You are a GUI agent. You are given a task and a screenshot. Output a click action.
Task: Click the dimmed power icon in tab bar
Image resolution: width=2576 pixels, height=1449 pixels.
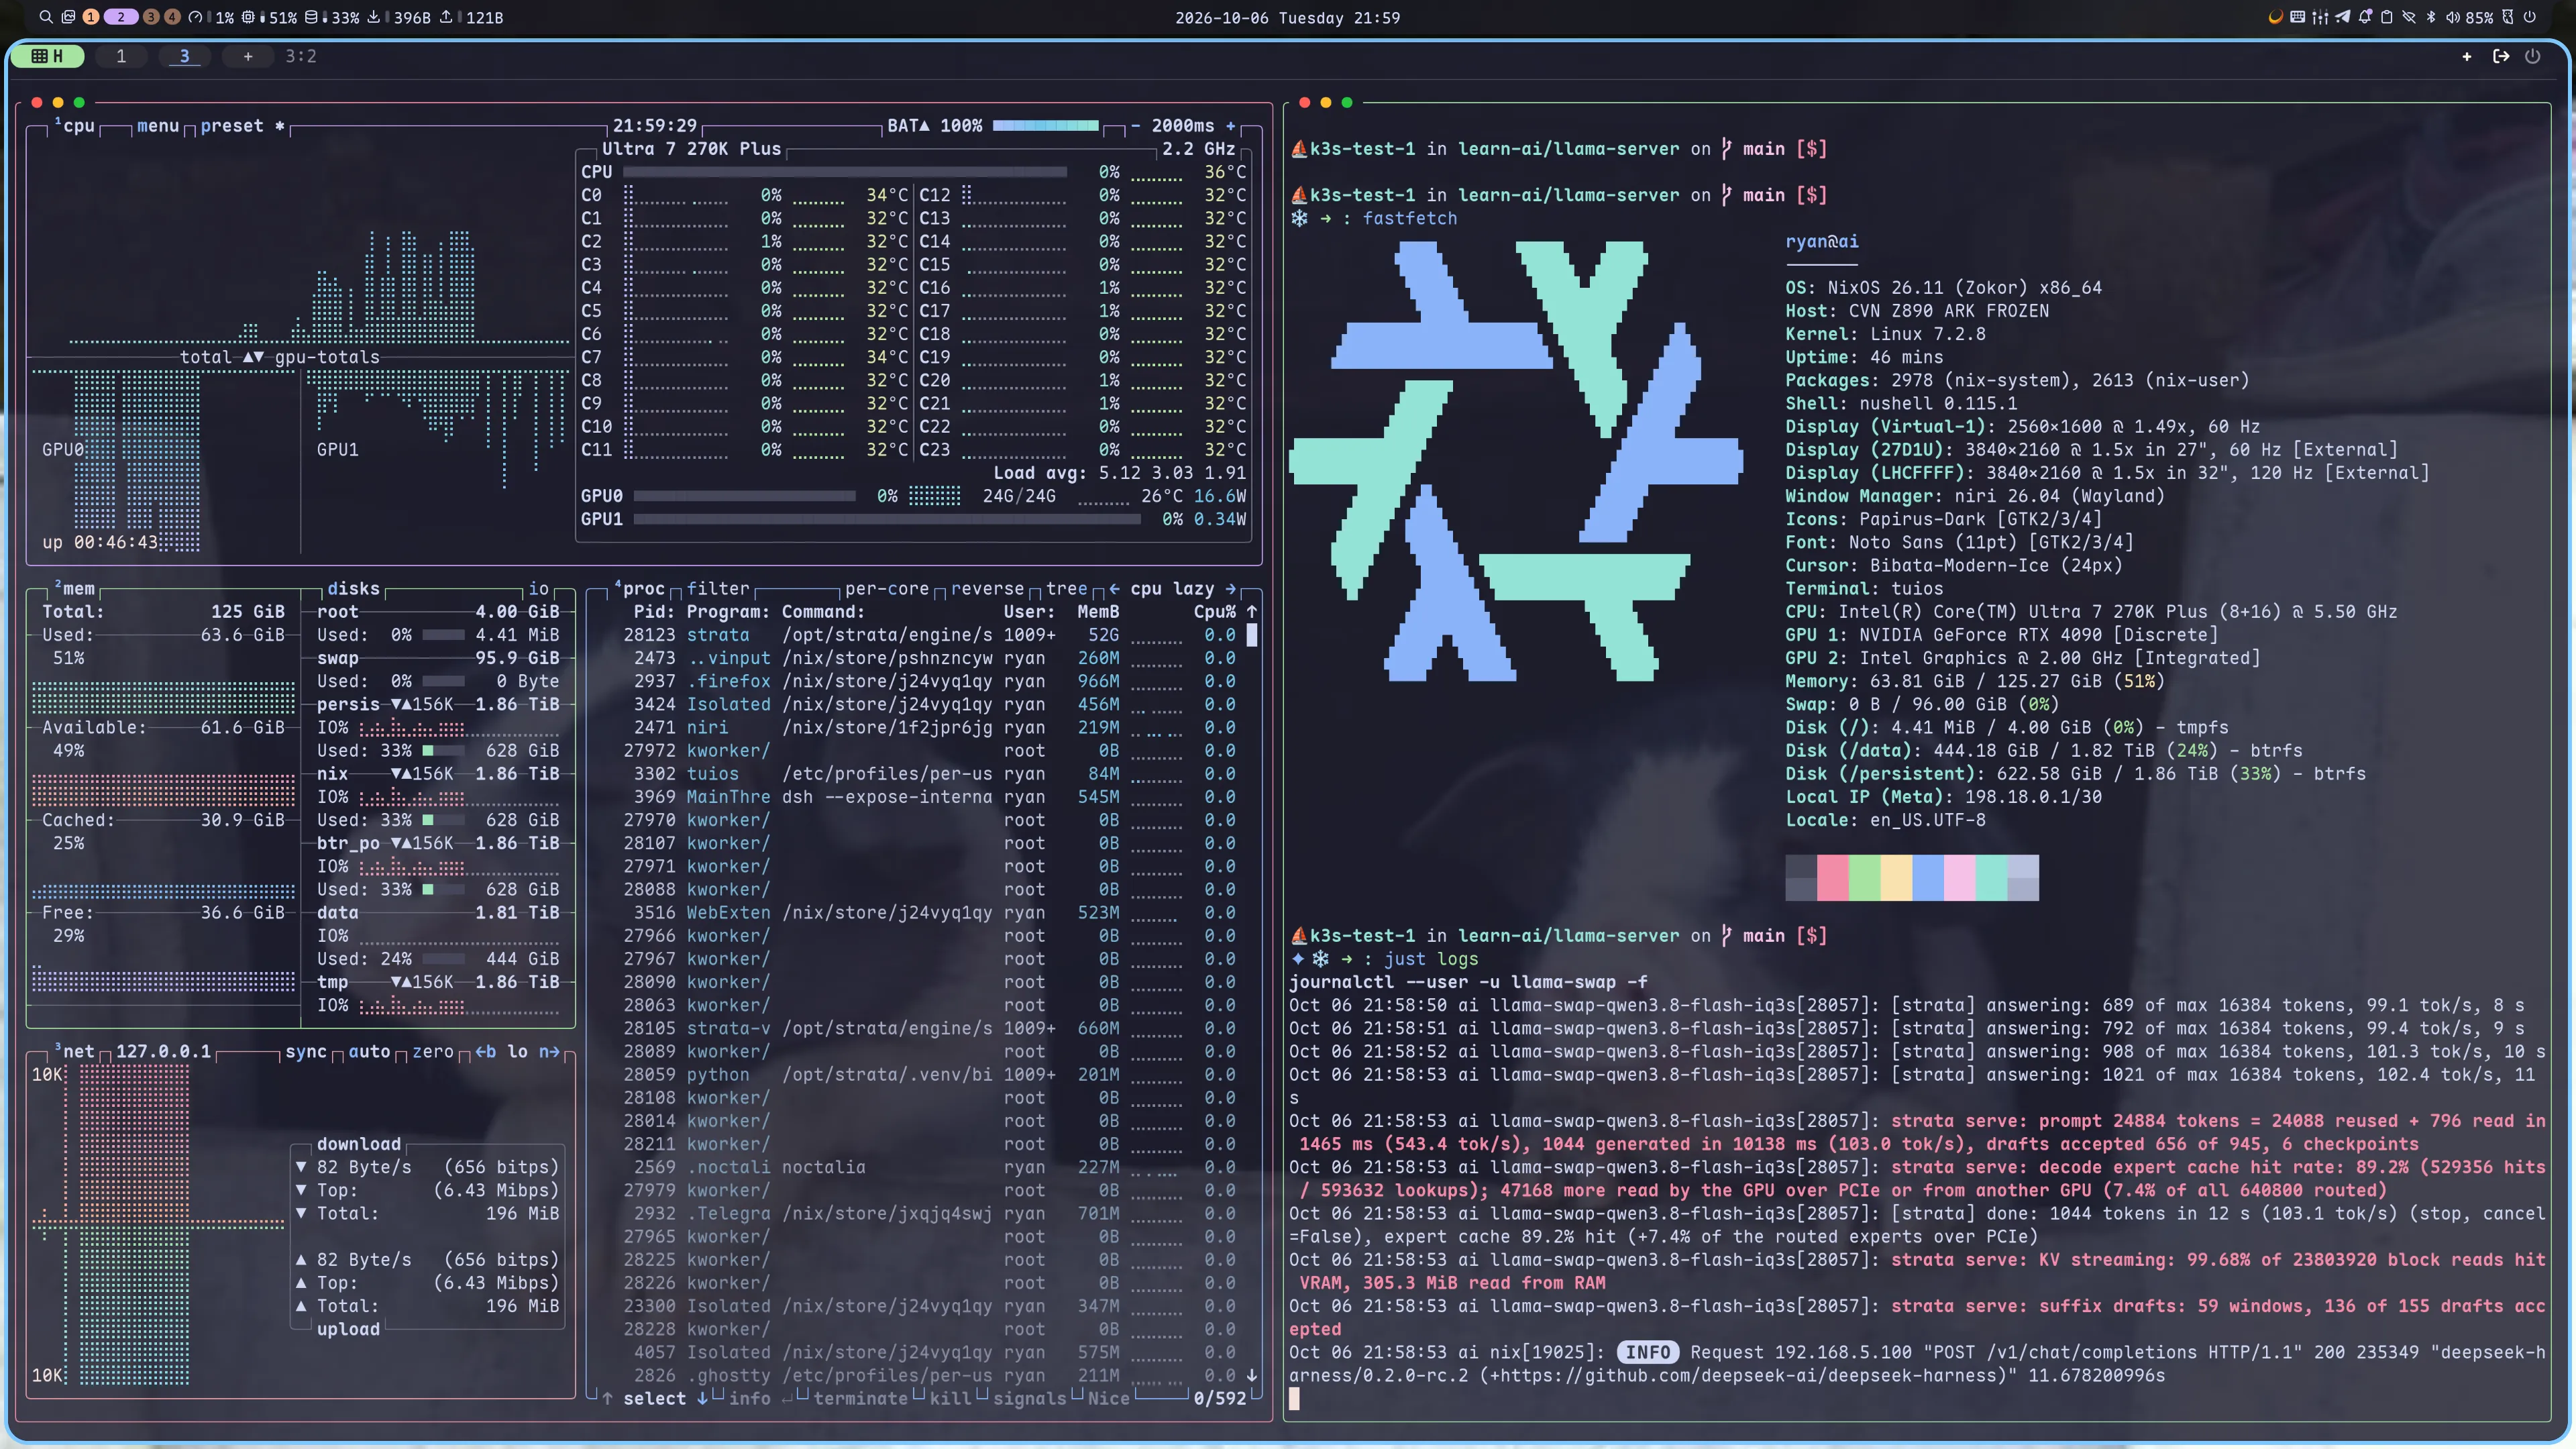click(x=2533, y=56)
